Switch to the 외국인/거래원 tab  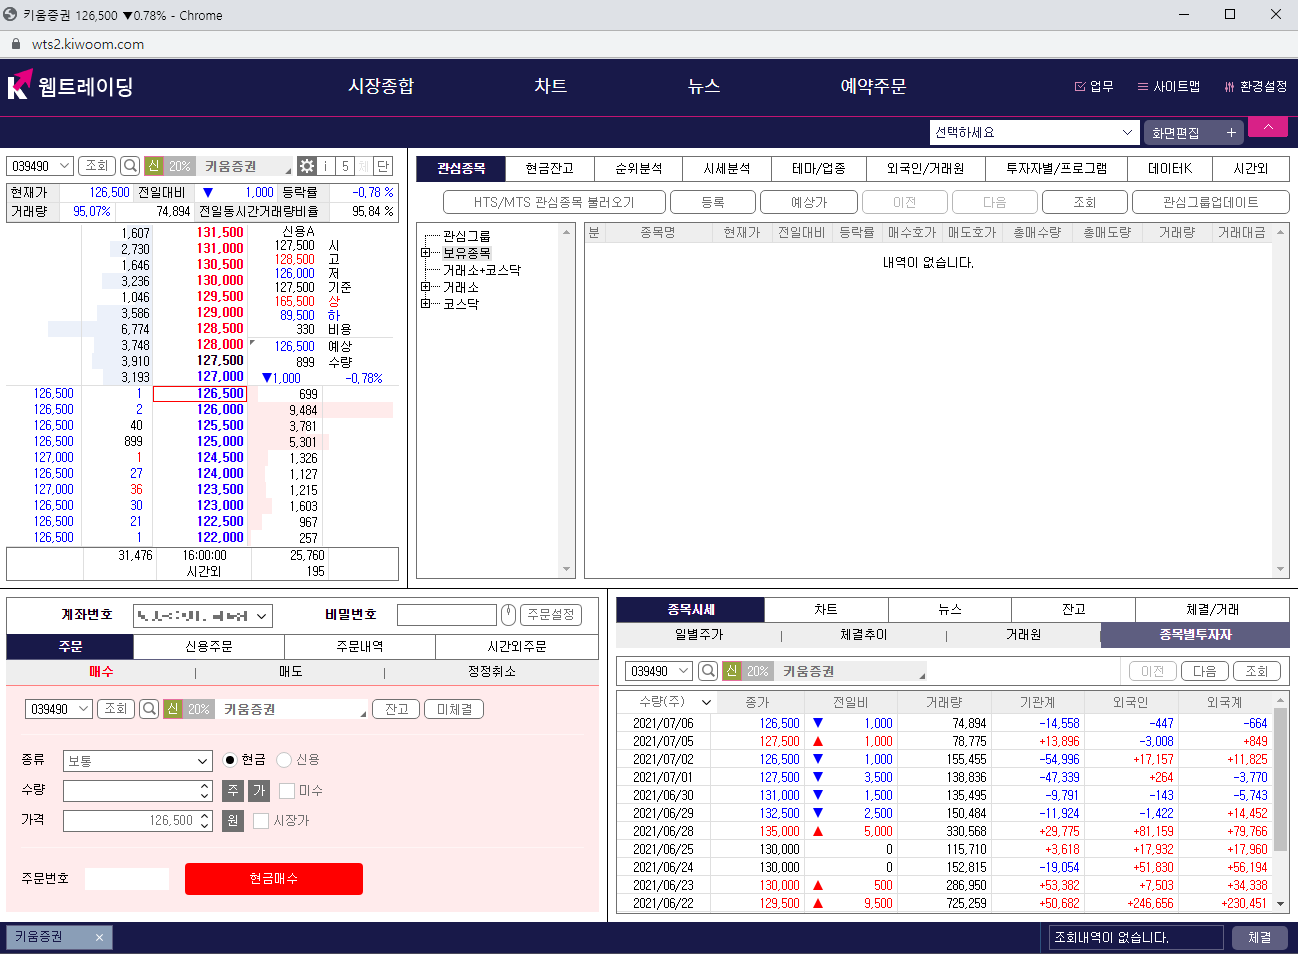(x=925, y=169)
